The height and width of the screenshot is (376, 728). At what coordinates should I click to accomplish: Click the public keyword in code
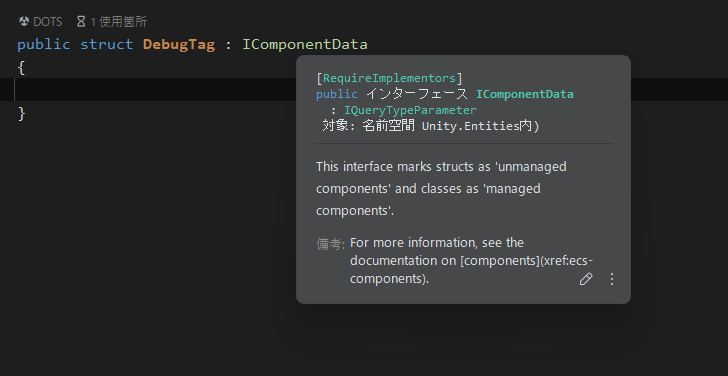pyautogui.click(x=44, y=45)
